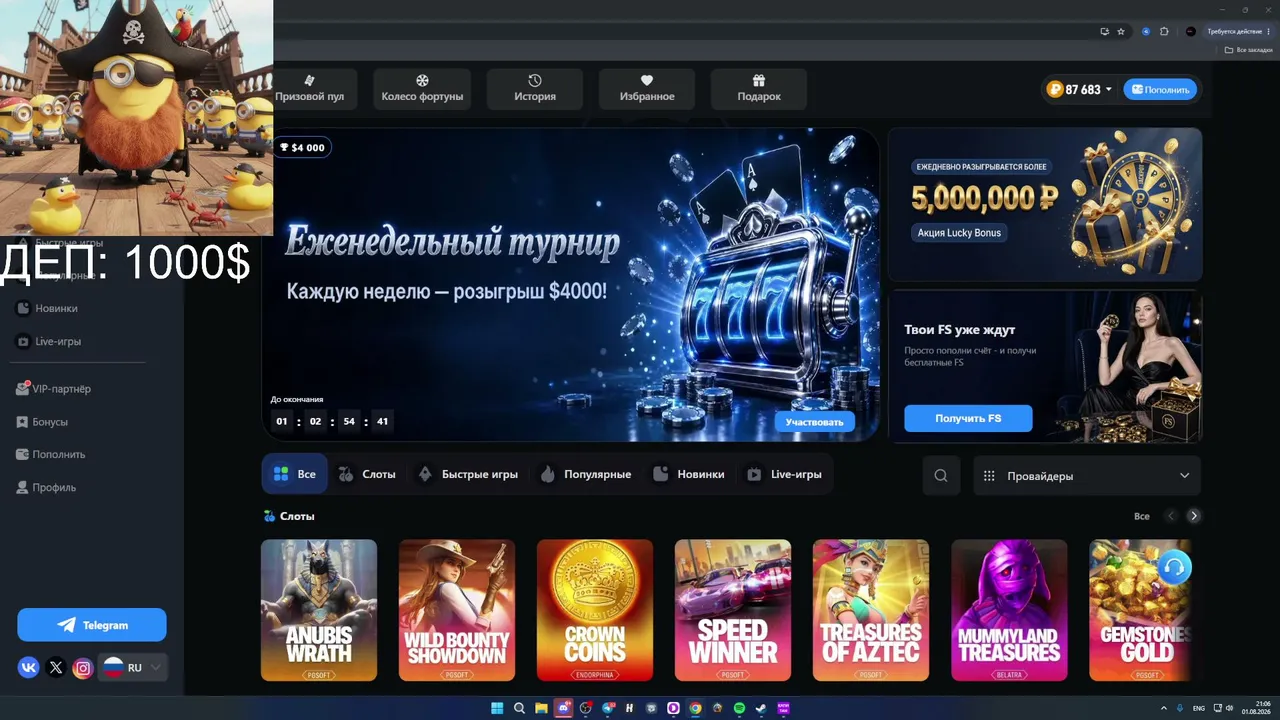
Task: Open the Crown Coins slot
Action: [595, 610]
